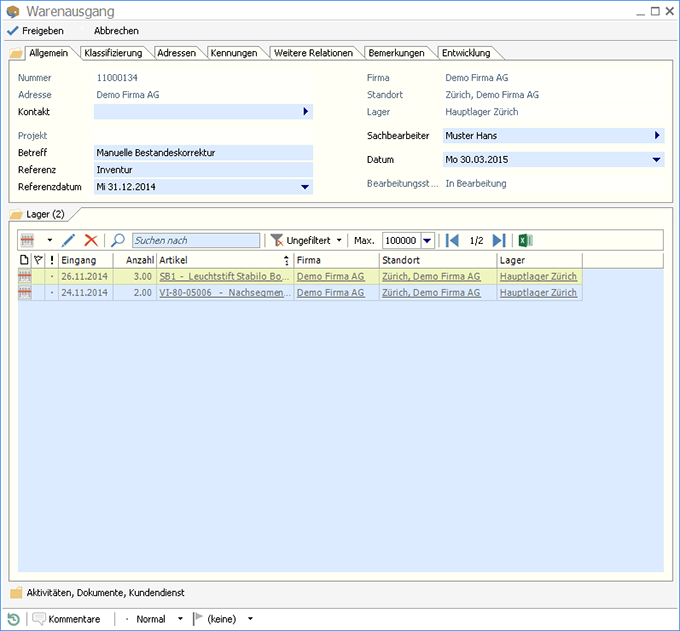Switch to the Klassifizierung tab
680x631 pixels.
113,53
